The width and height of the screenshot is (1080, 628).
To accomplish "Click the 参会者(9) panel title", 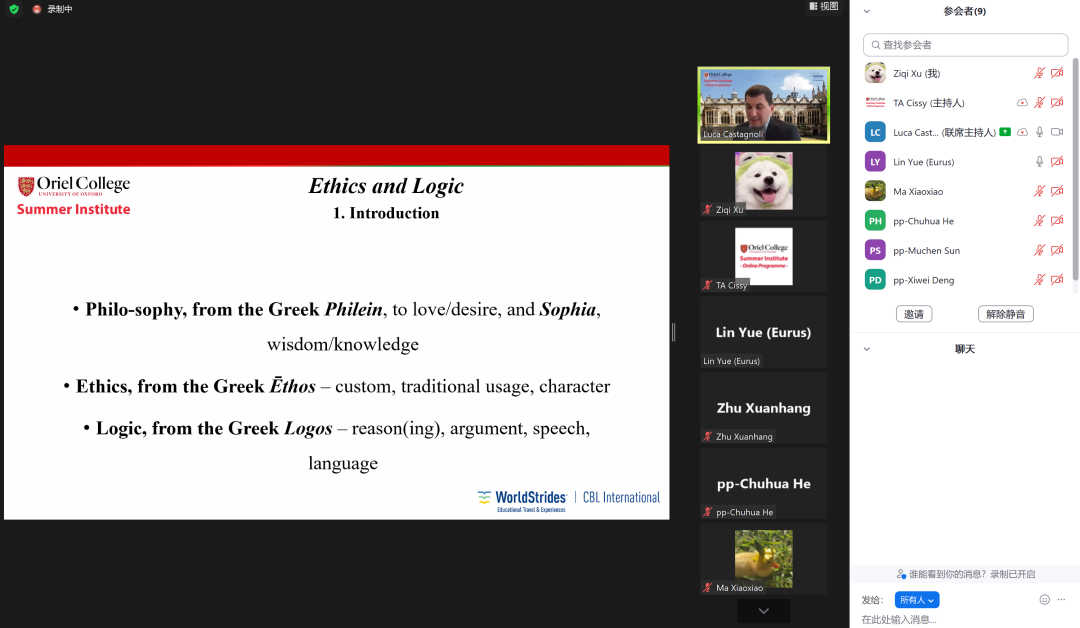I will pos(964,11).
